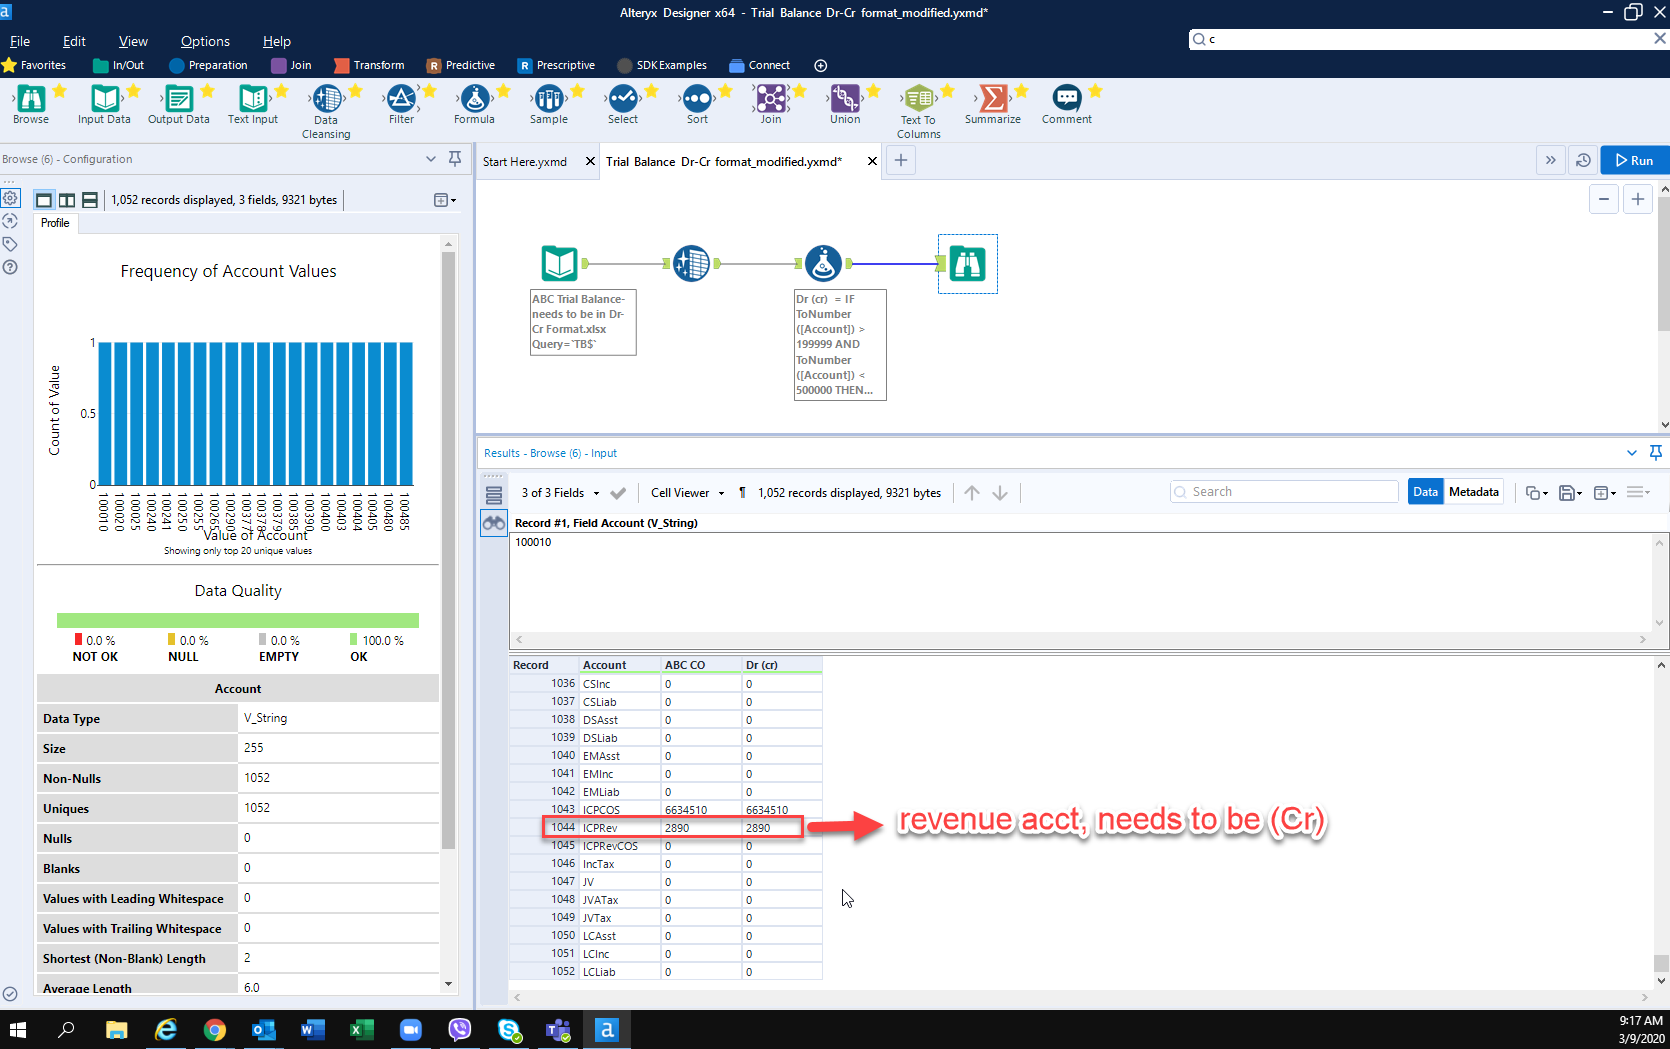
Task: Zoom in the canvas with plus button
Action: point(1638,199)
